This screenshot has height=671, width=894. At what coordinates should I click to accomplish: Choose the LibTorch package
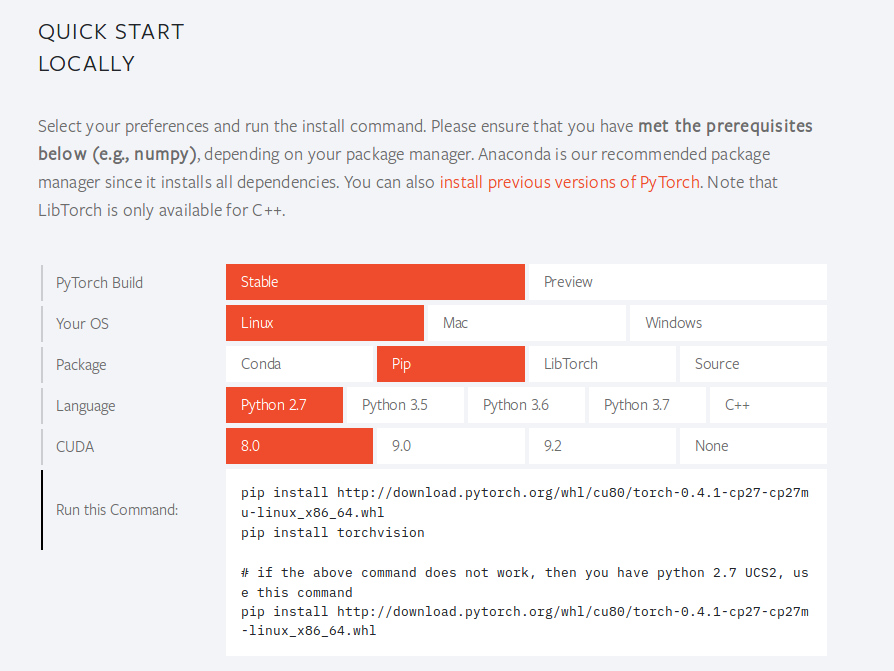tap(602, 364)
